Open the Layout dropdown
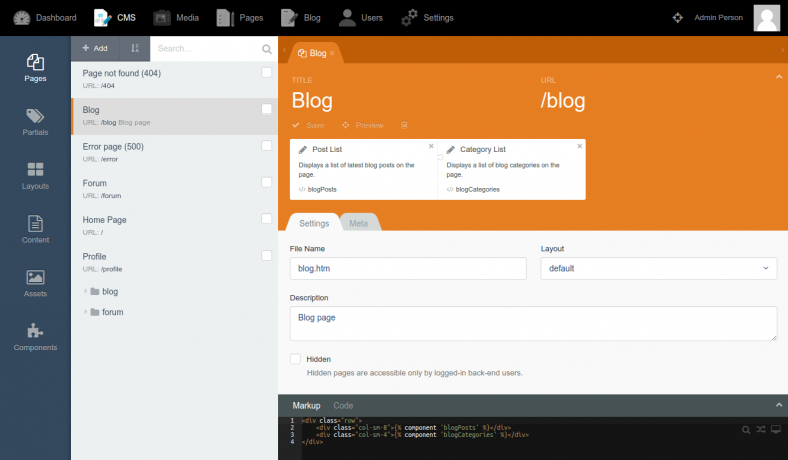The height and width of the screenshot is (460, 788). point(658,268)
